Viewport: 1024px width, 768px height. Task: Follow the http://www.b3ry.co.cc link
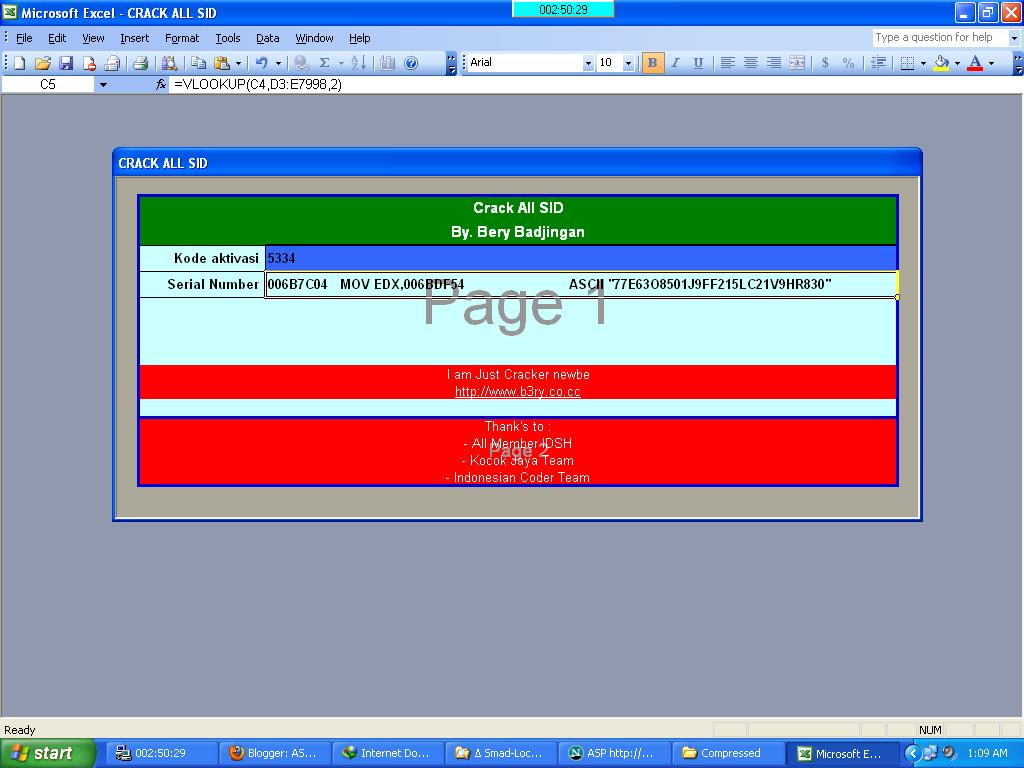click(517, 392)
